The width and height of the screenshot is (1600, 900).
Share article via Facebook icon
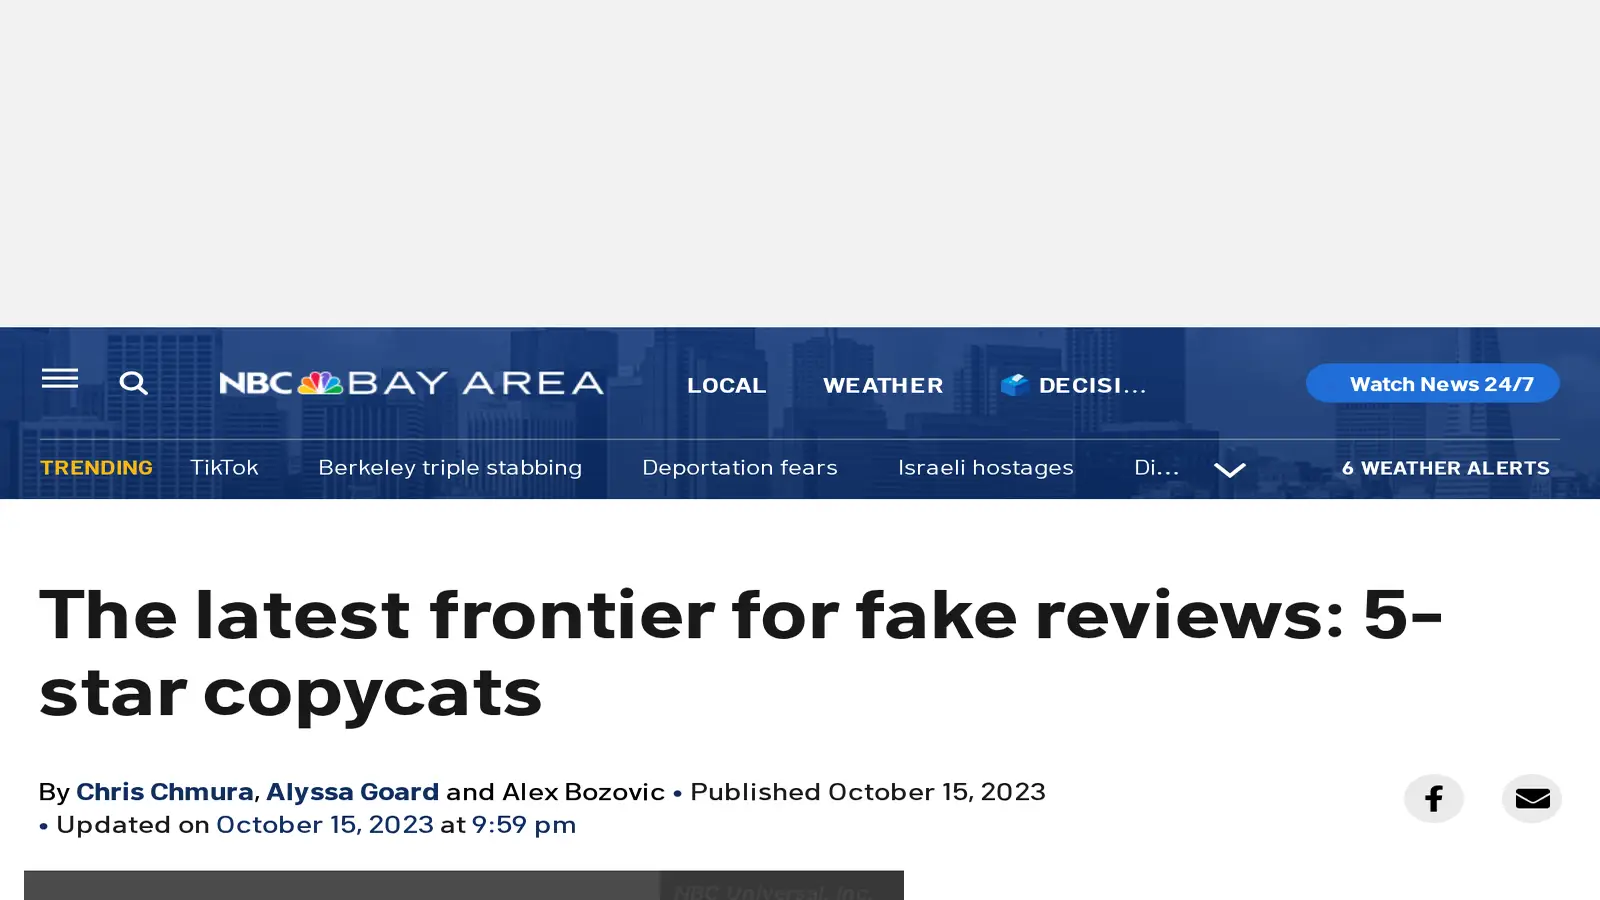click(x=1433, y=798)
